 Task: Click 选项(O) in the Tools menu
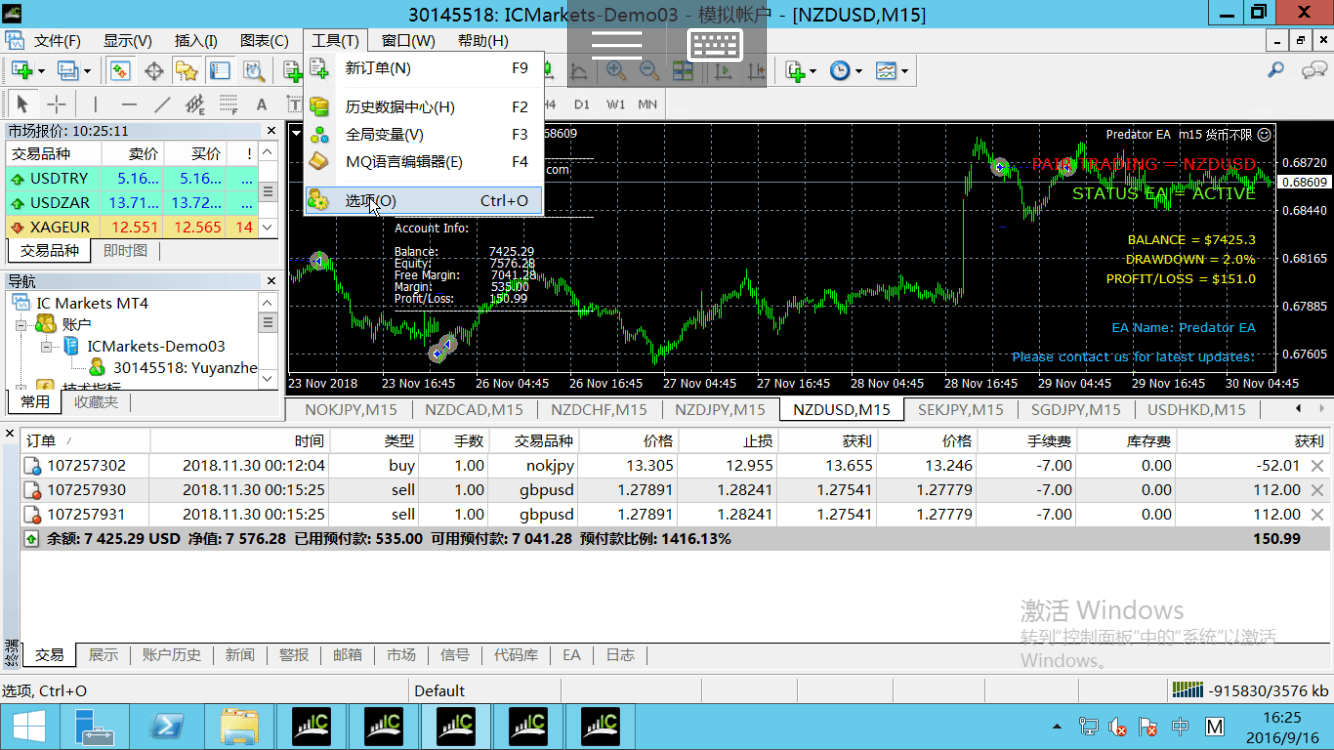tap(424, 200)
